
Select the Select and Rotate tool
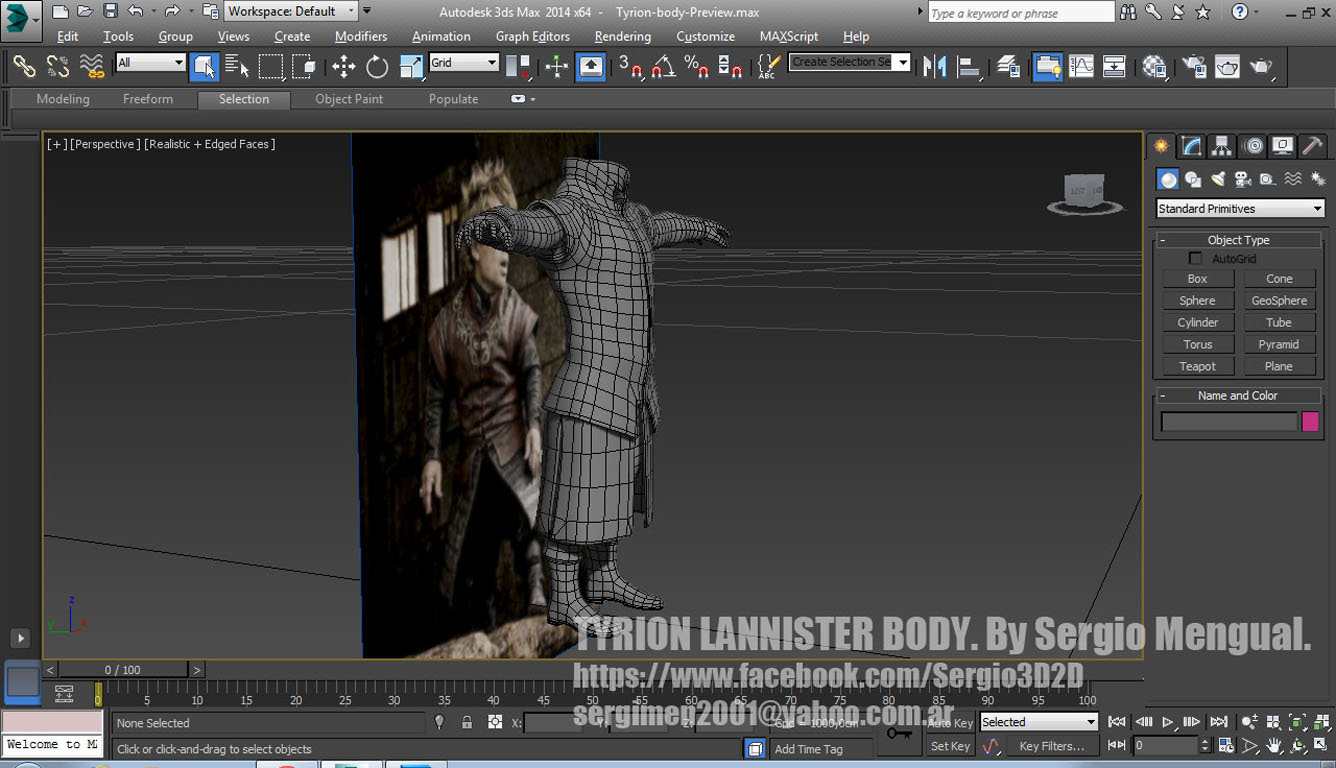coord(377,67)
